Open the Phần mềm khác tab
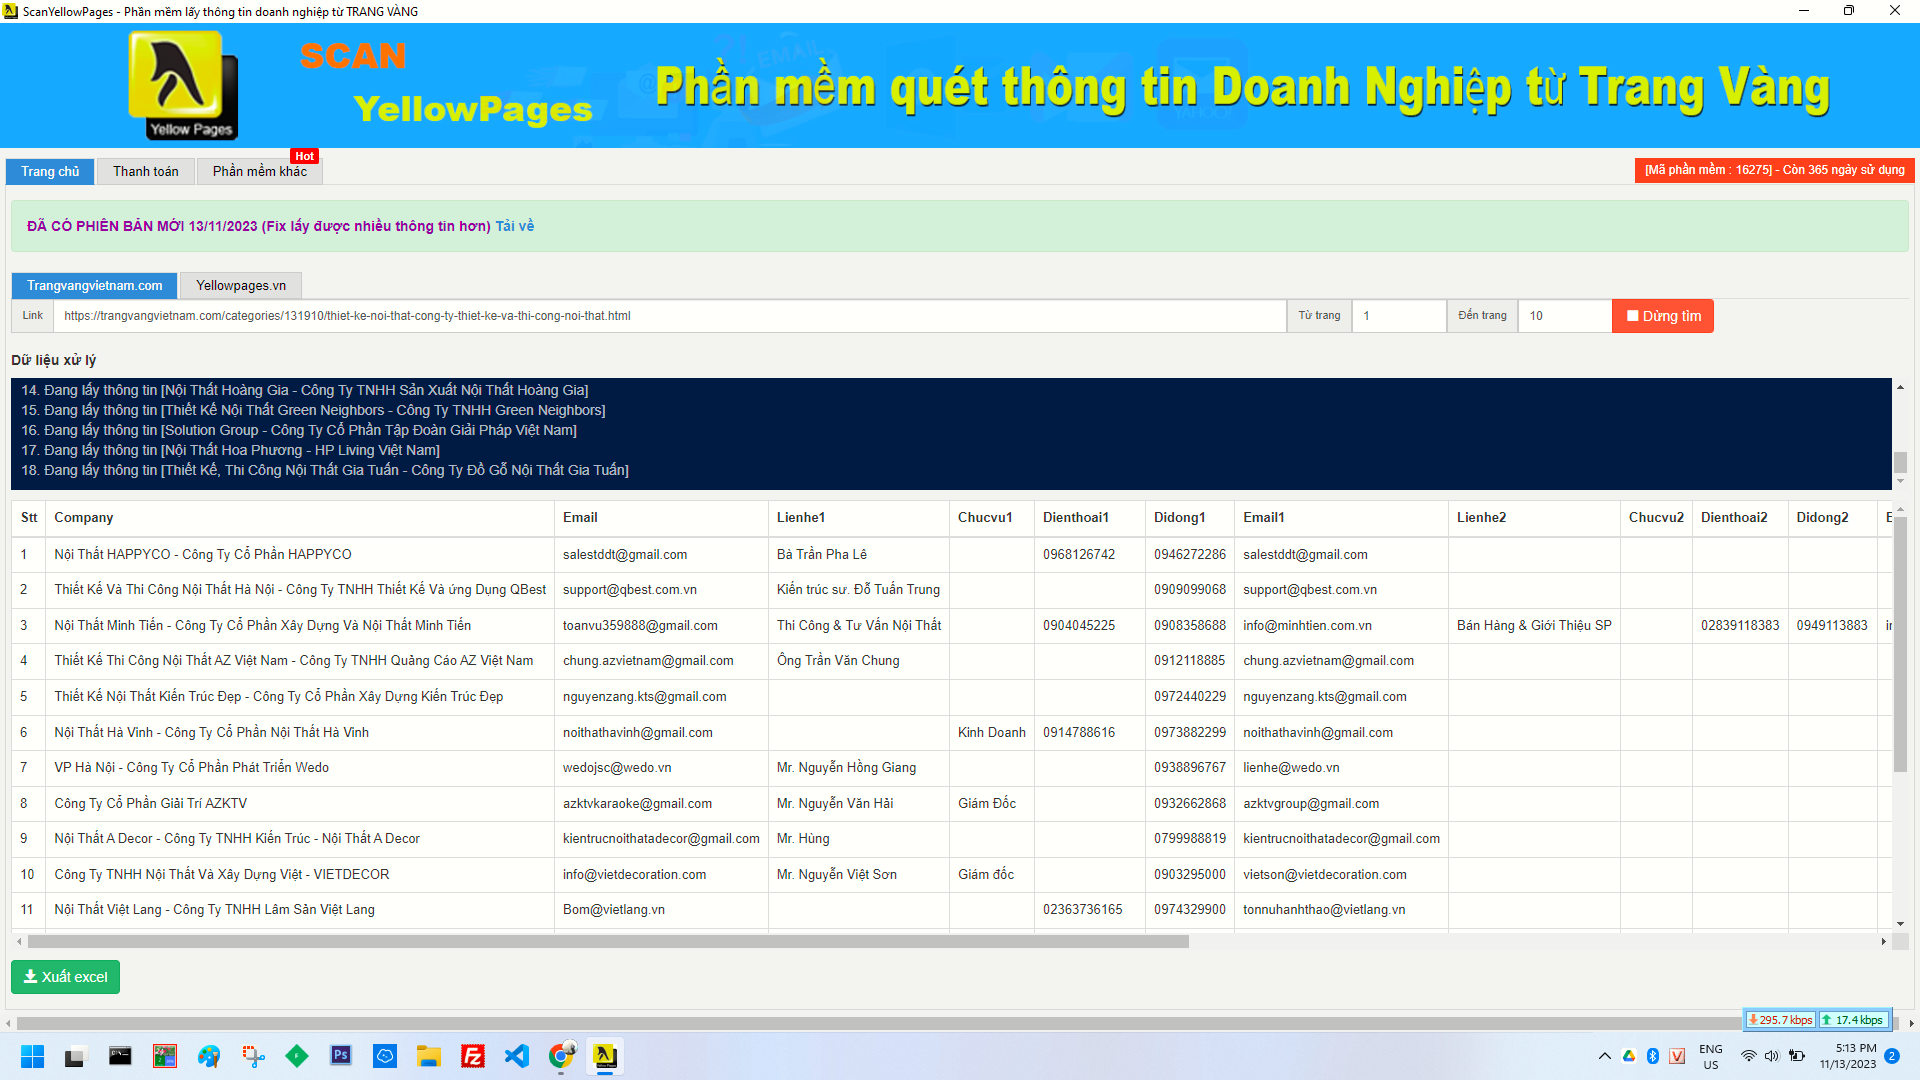This screenshot has width=1920, height=1080. click(260, 171)
